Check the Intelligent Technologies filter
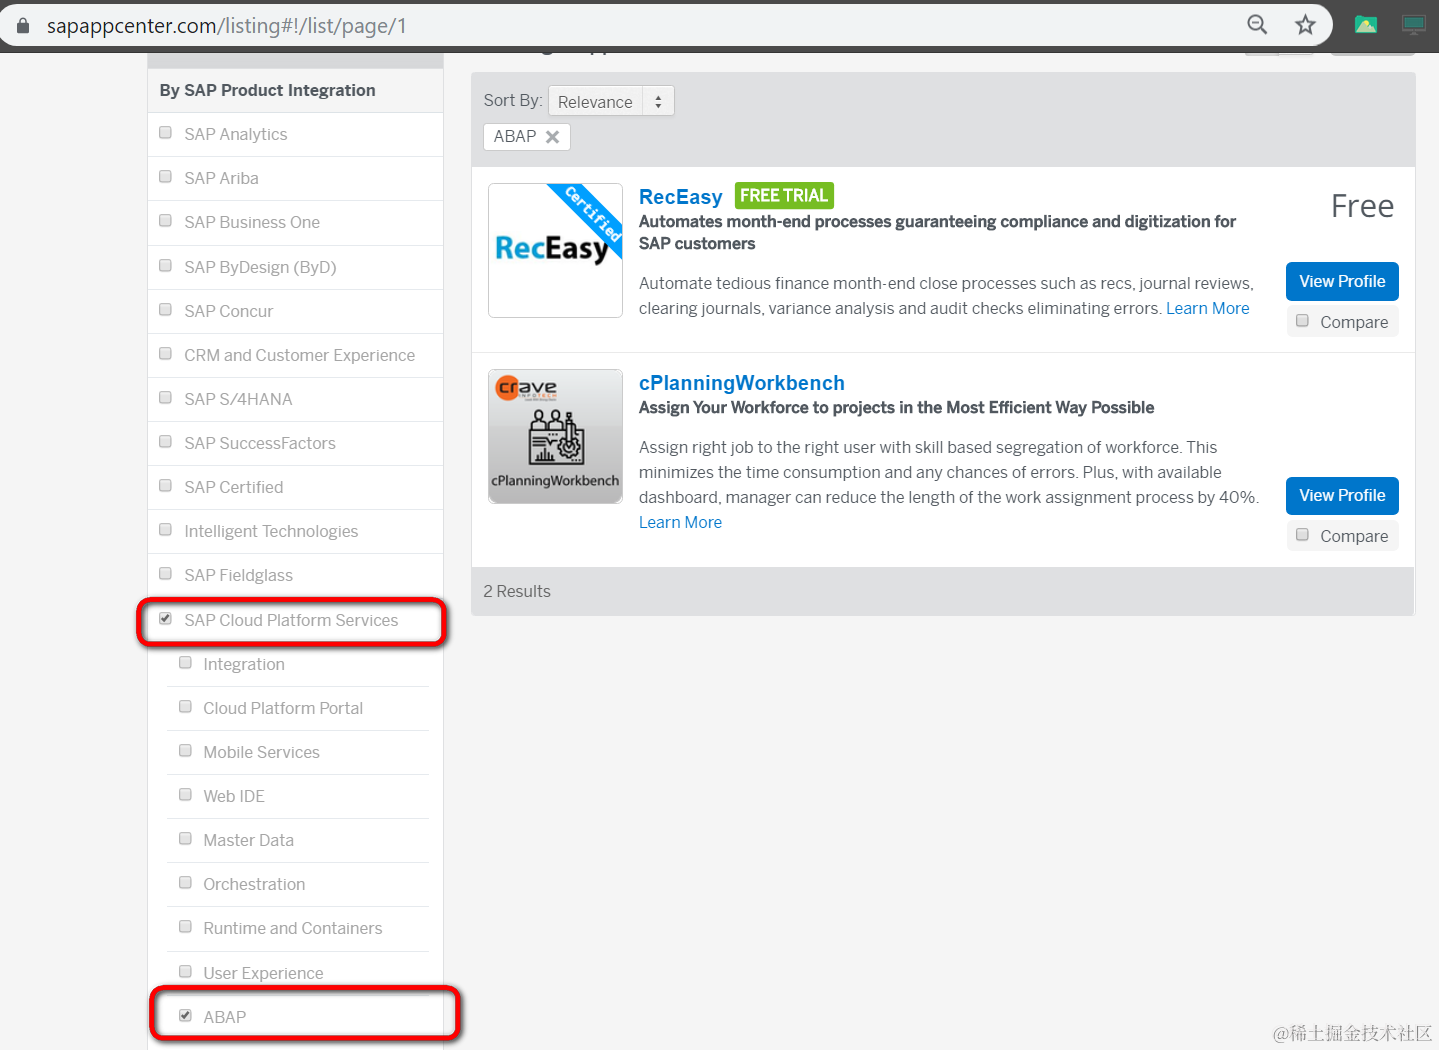This screenshot has width=1439, height=1050. (166, 530)
